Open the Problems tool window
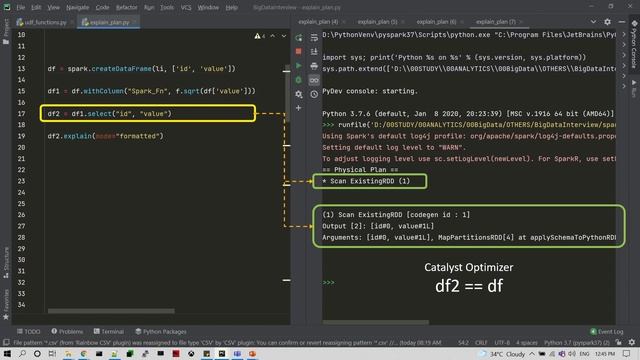The height and width of the screenshot is (360, 640). pyautogui.click(x=67, y=331)
